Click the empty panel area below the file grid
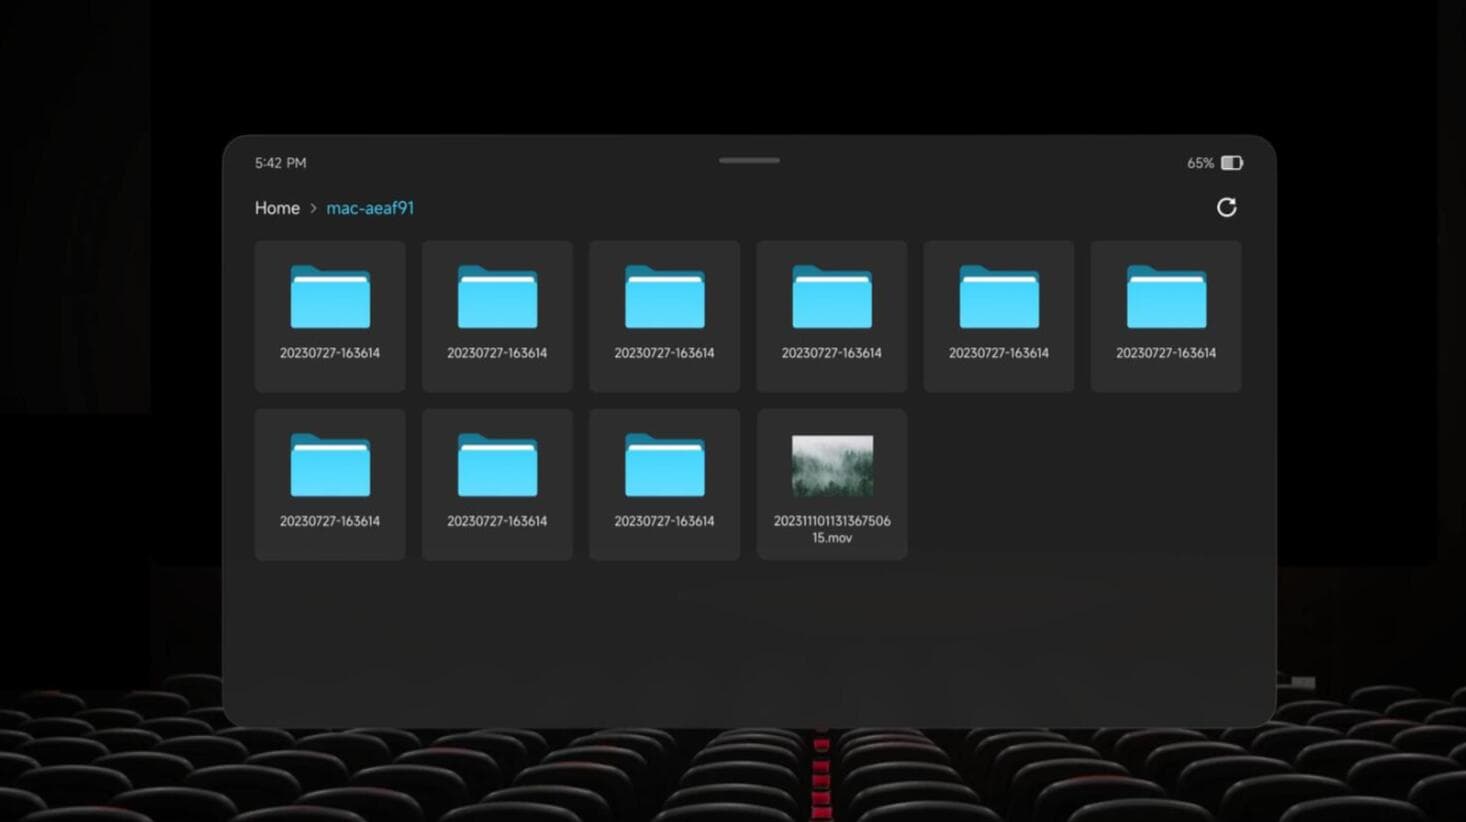 click(x=749, y=640)
